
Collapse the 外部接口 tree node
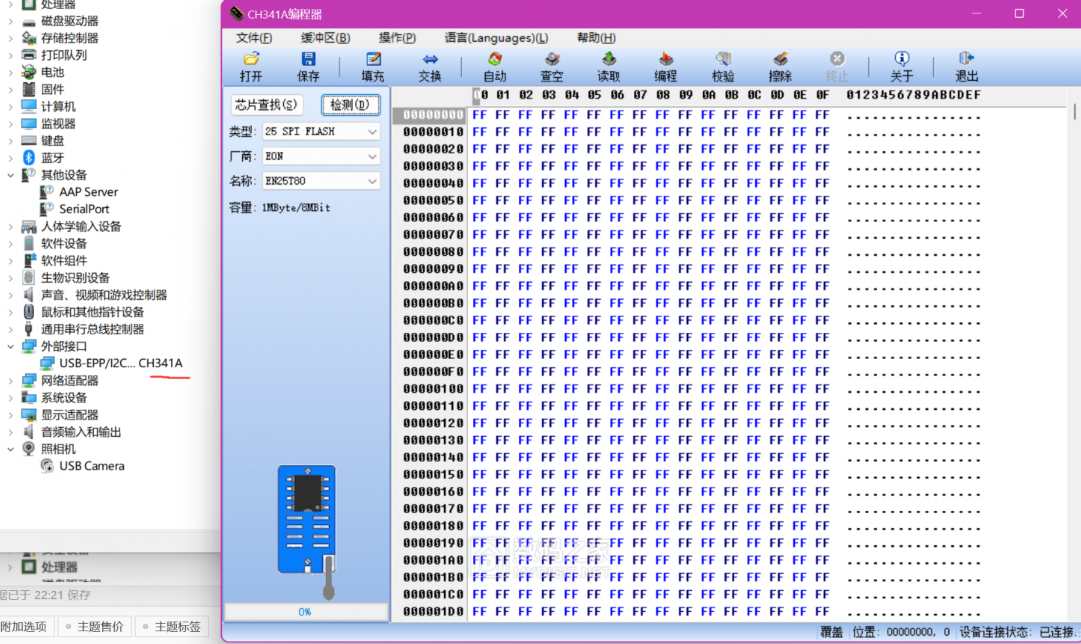click(8, 345)
